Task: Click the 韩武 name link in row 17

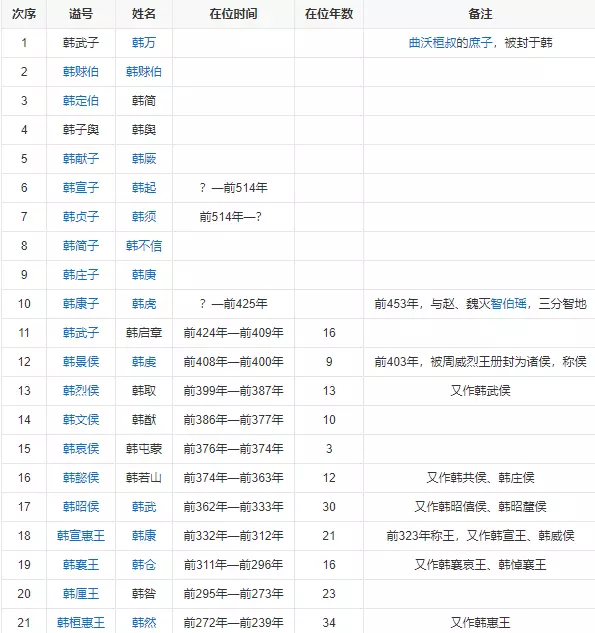Action: [x=144, y=507]
